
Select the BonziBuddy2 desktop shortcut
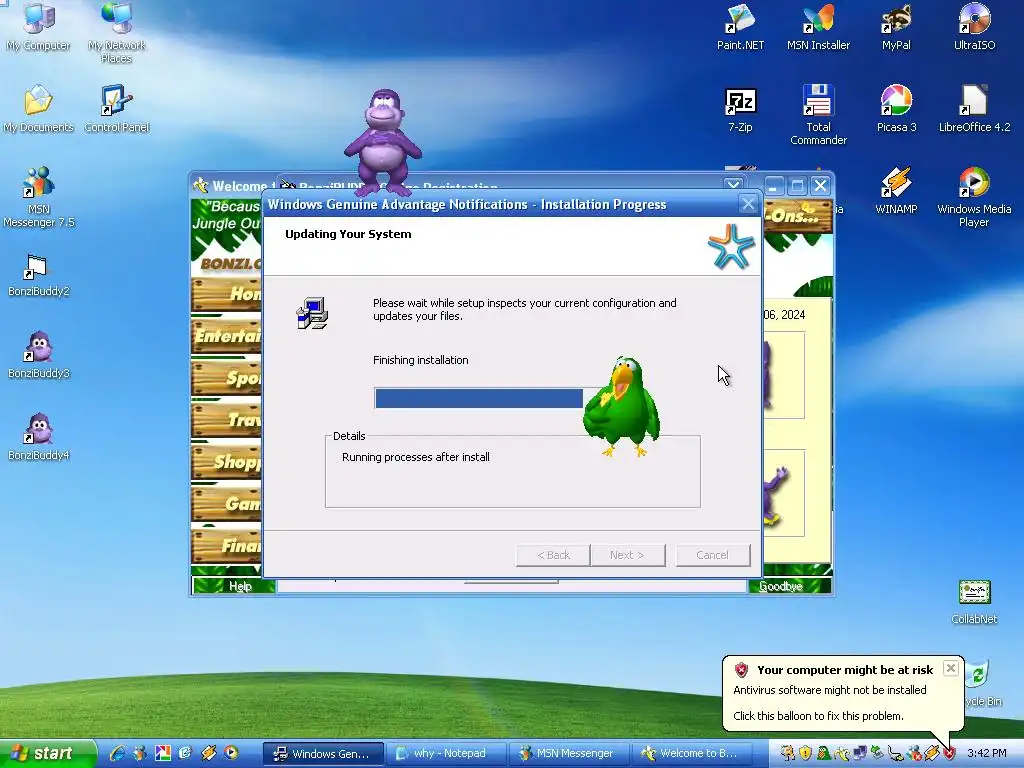39,274
